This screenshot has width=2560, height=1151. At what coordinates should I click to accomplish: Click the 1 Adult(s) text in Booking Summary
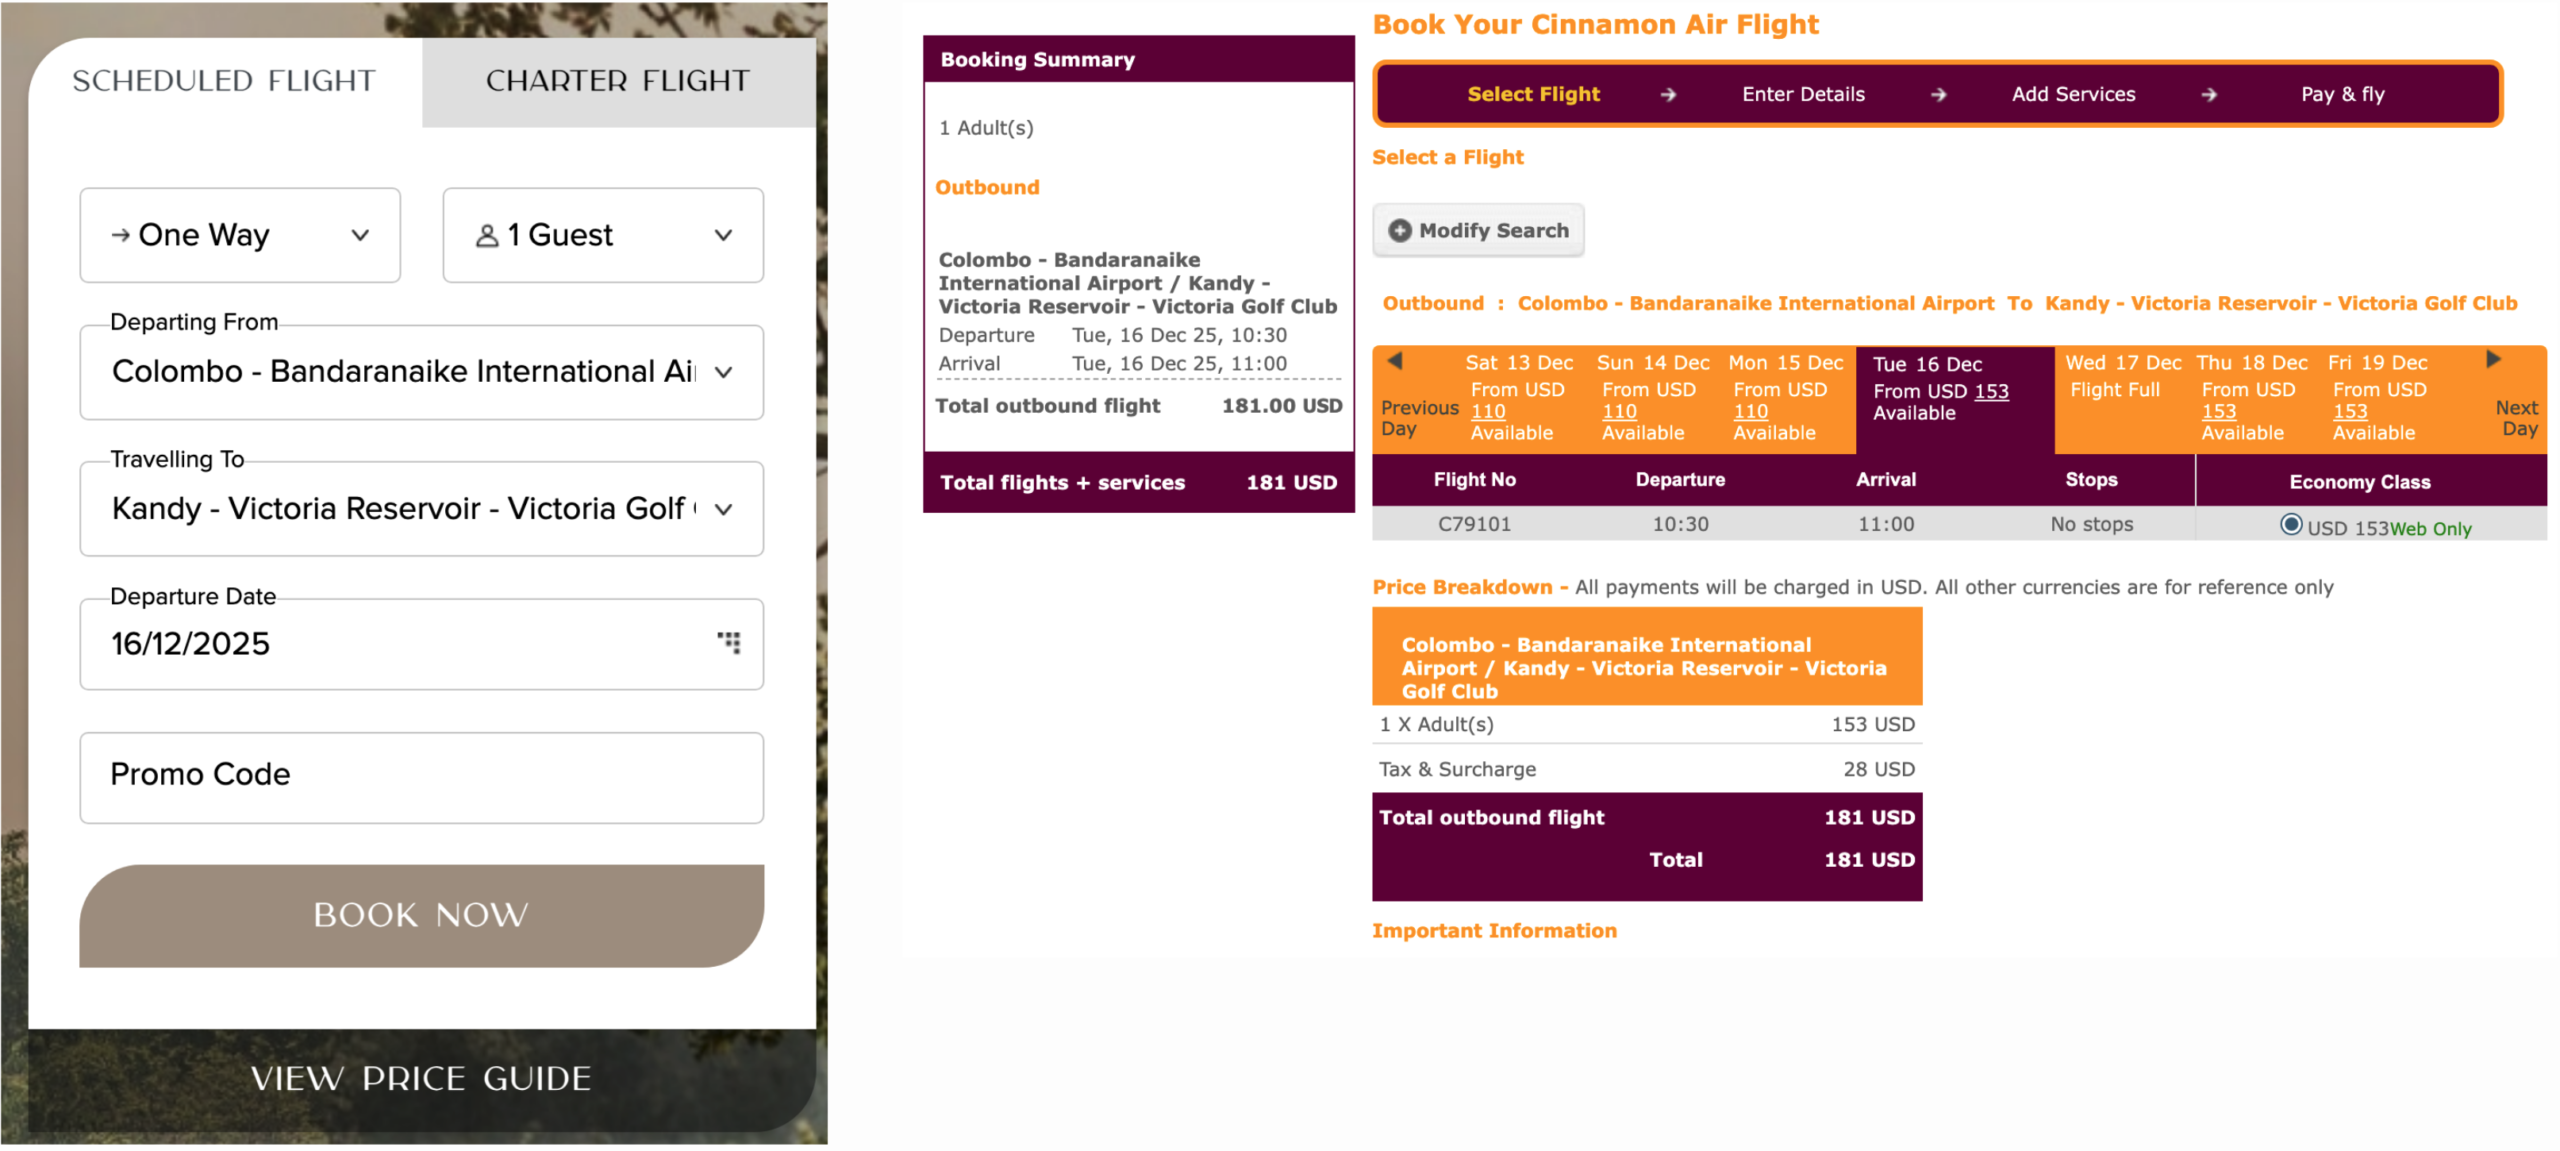pos(986,128)
